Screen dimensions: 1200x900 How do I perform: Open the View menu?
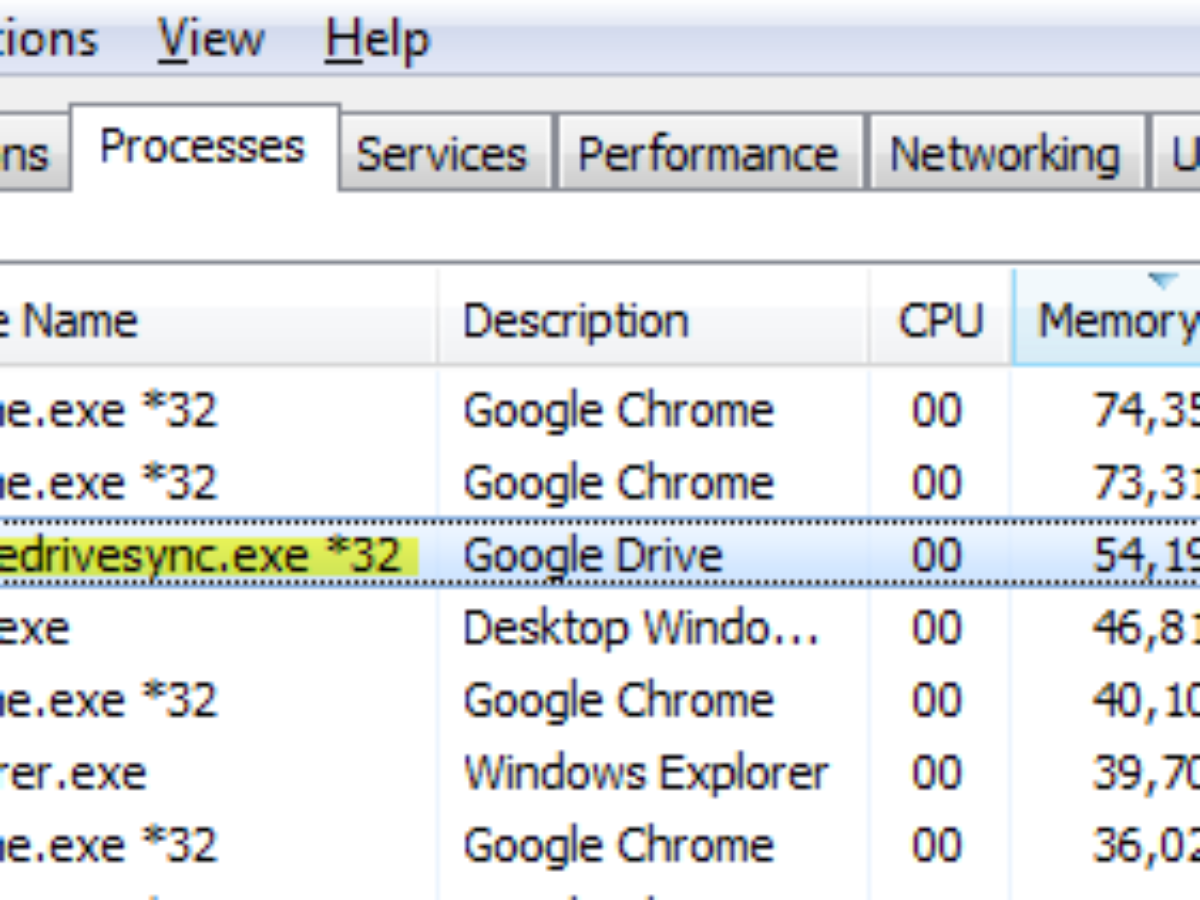point(211,40)
